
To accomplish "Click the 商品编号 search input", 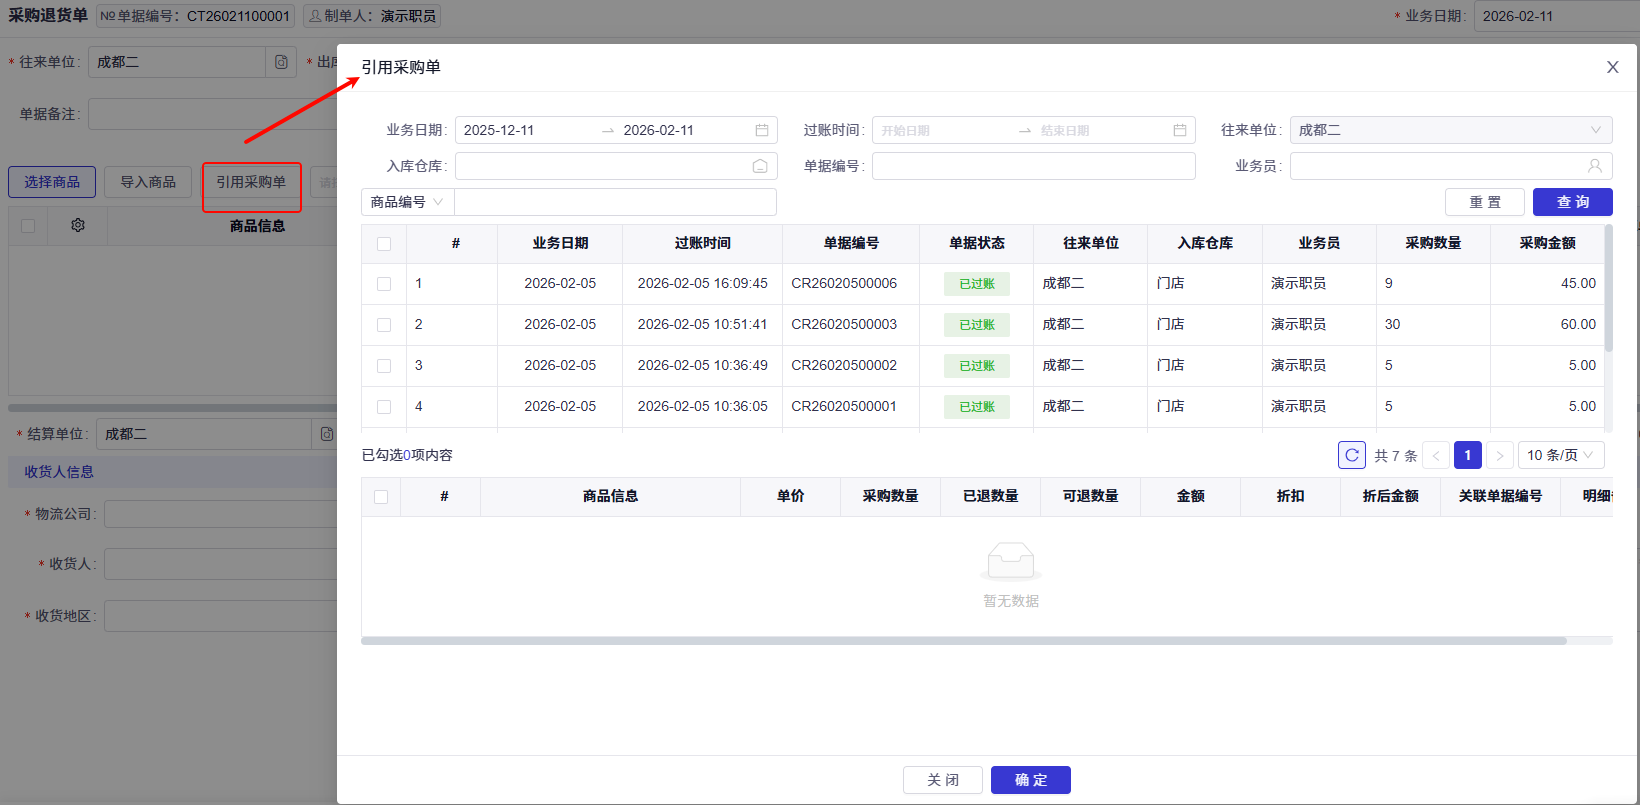I will [615, 202].
